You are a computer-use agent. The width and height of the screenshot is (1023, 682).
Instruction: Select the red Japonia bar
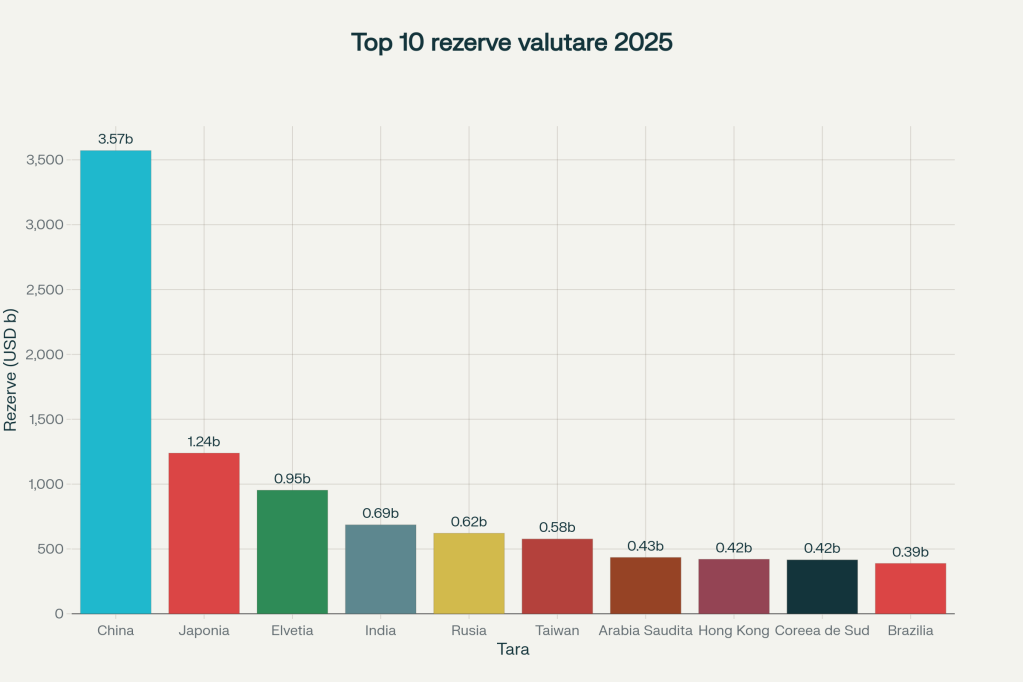(204, 533)
